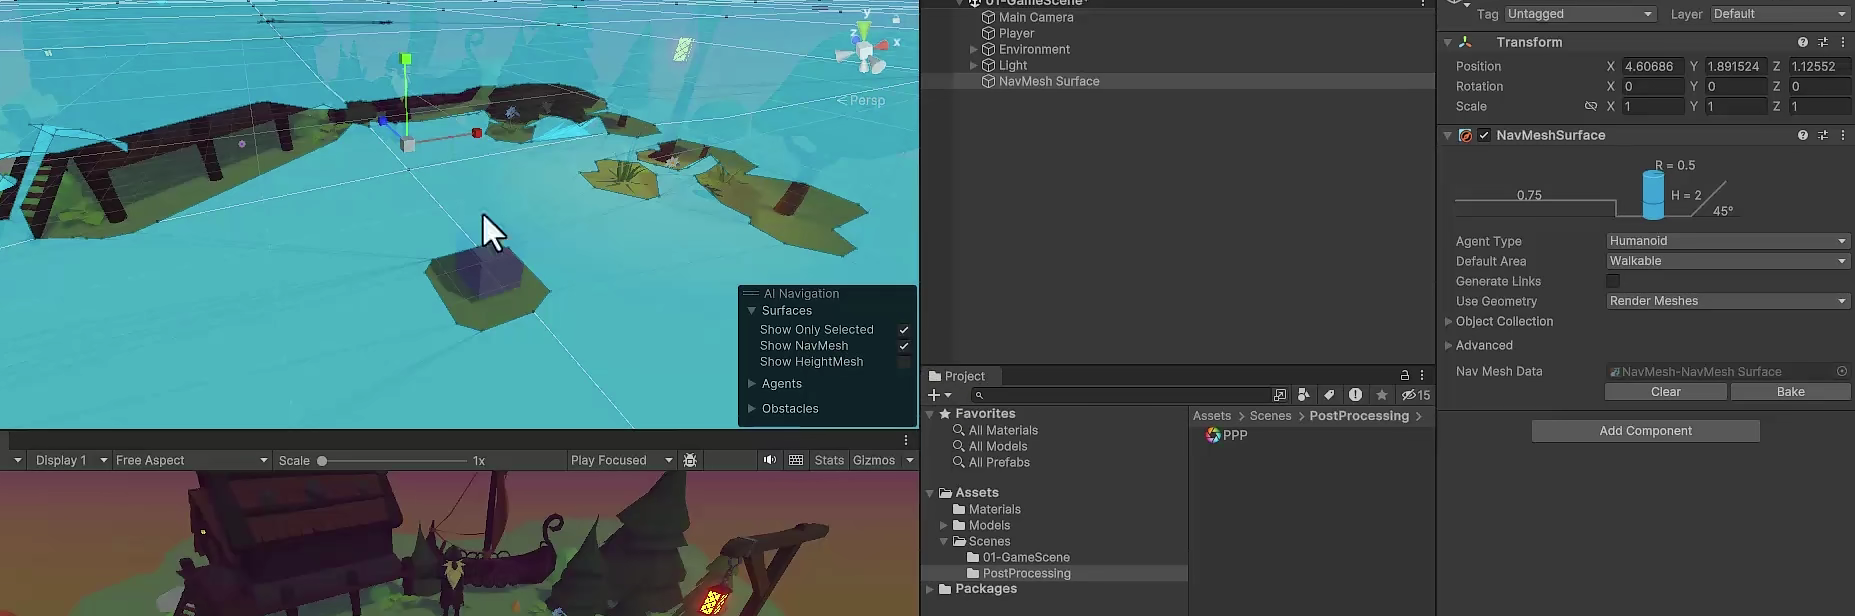
Task: Click the Bake button for the NavMesh
Action: pos(1791,392)
